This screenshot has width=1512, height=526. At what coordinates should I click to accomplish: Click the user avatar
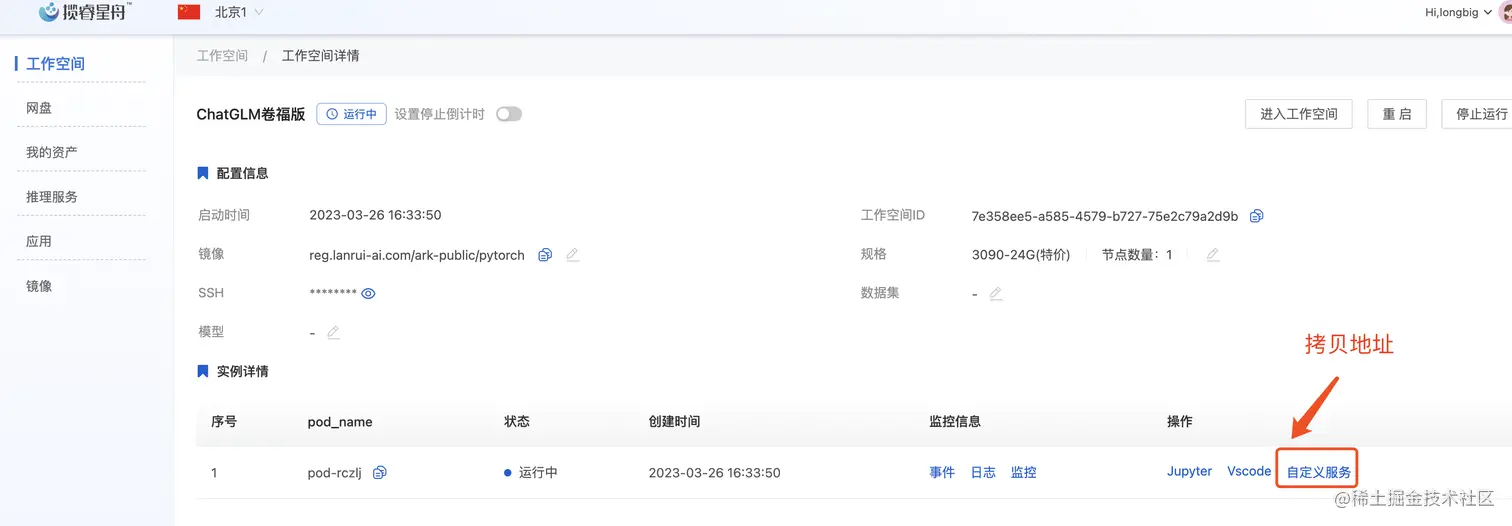click(1505, 12)
